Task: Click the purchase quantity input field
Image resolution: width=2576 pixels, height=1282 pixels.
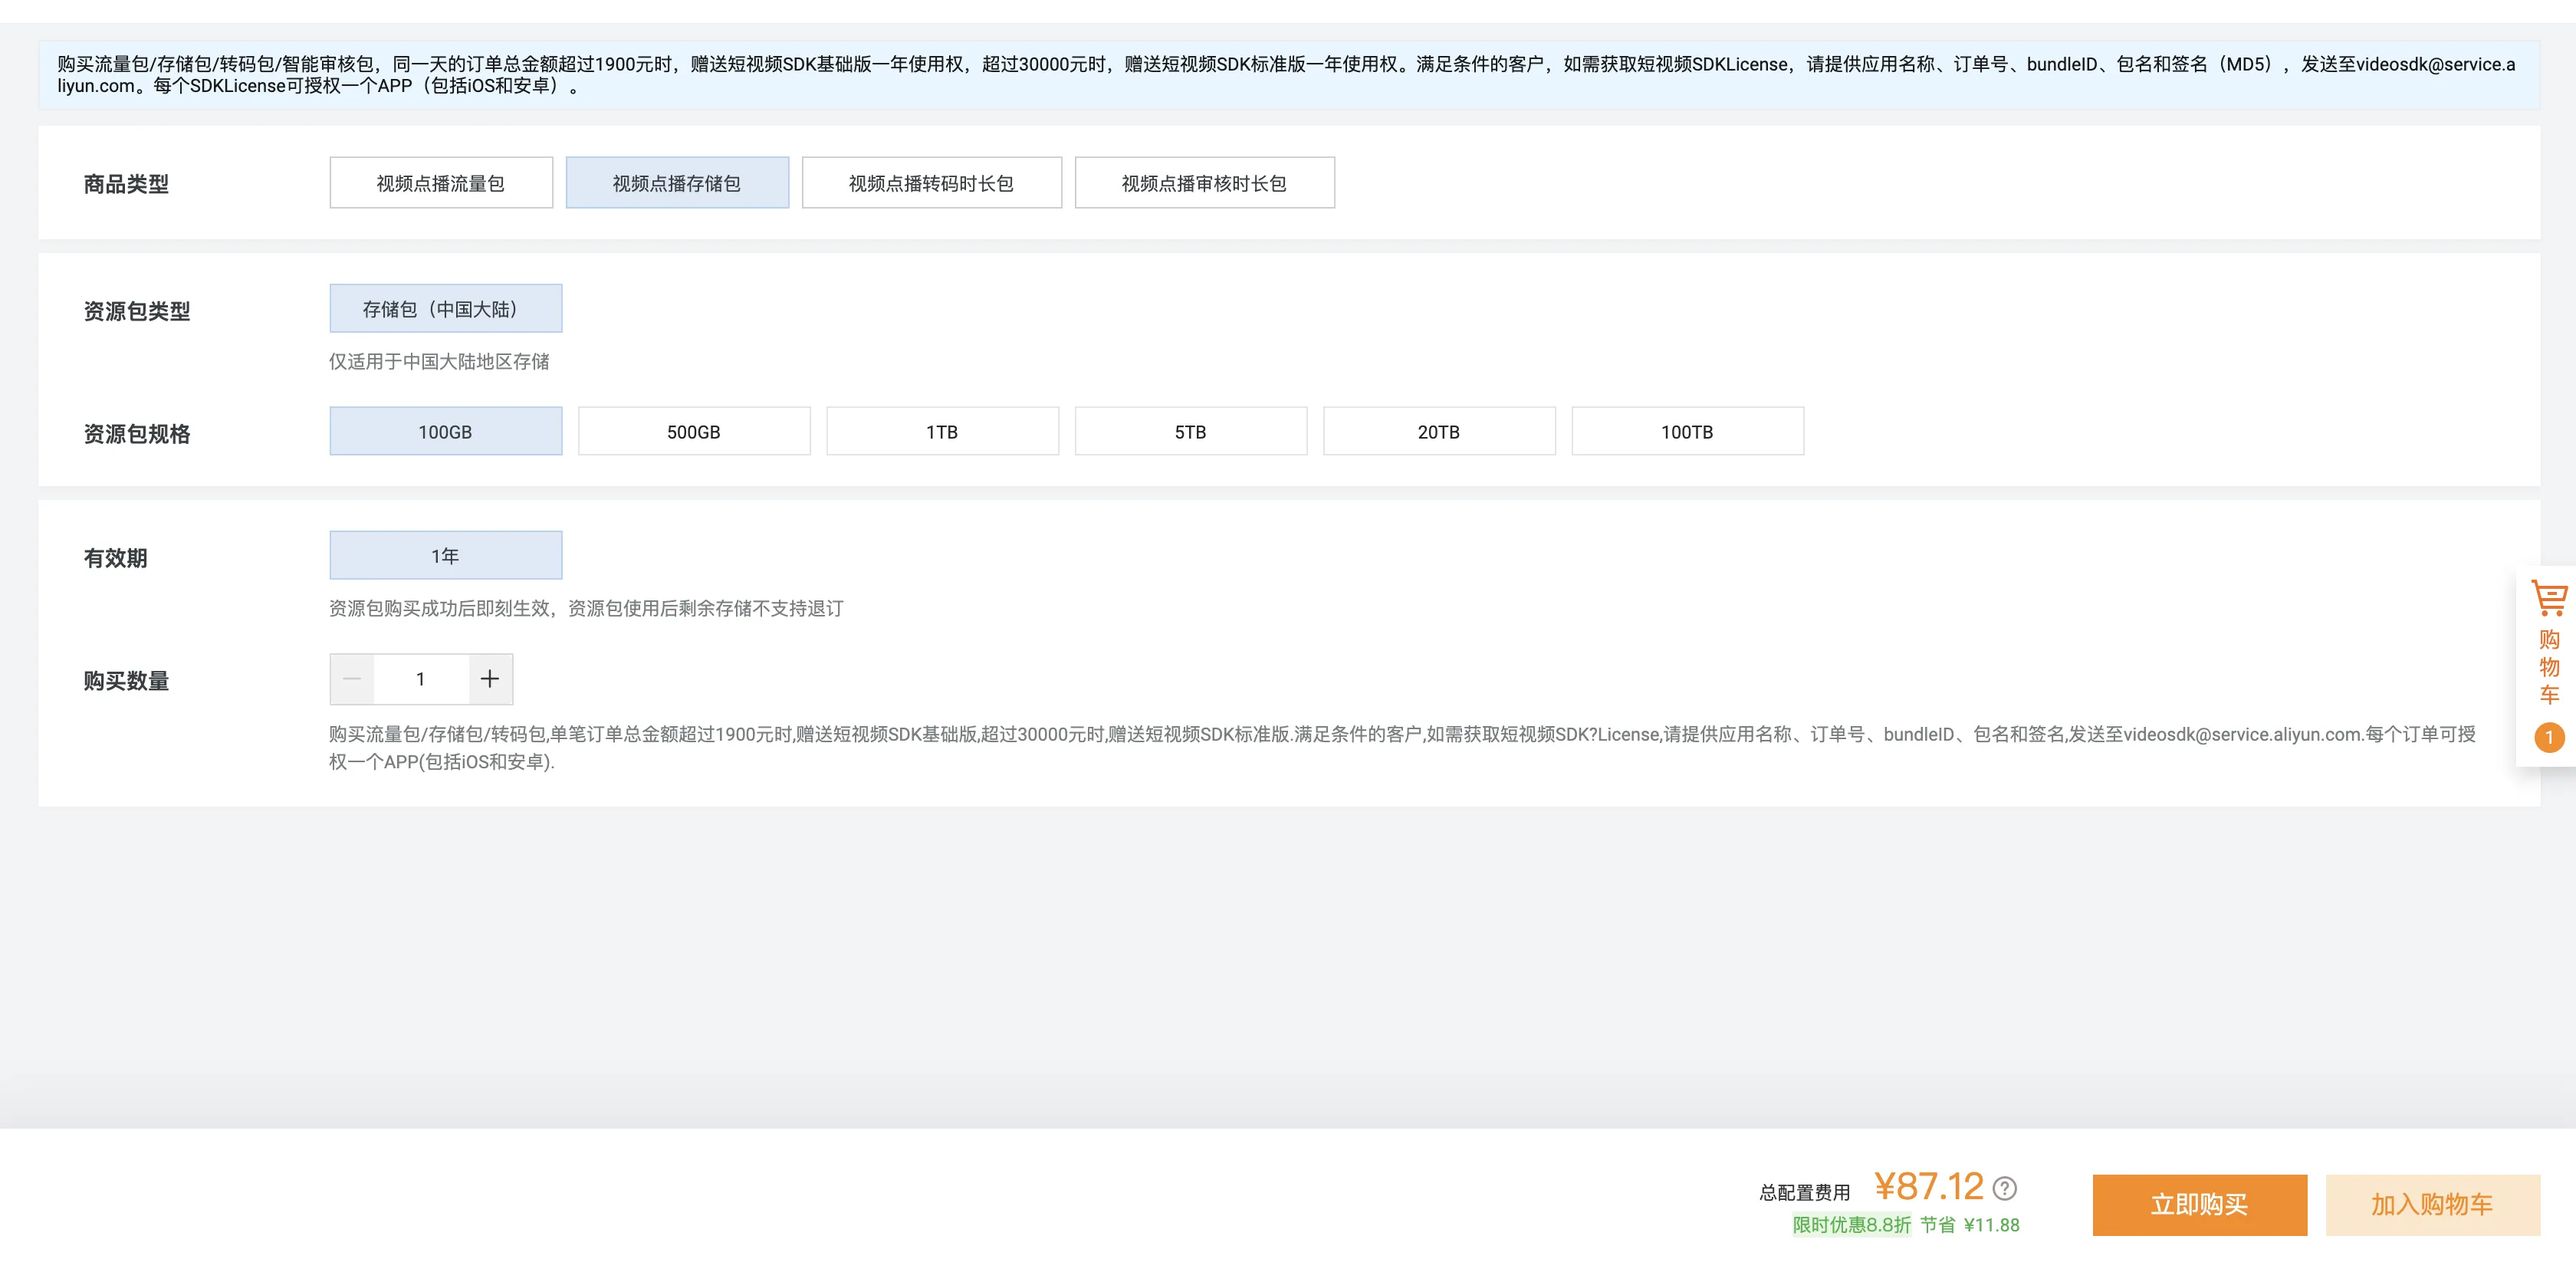Action: point(421,679)
